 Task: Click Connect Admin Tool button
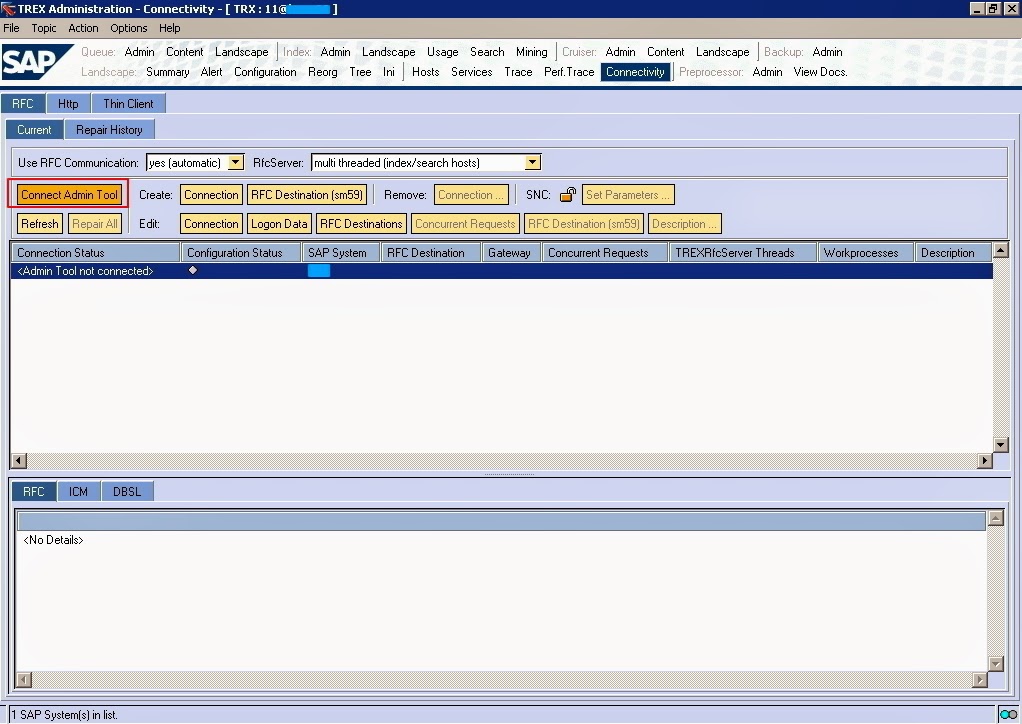pyautogui.click(x=69, y=194)
